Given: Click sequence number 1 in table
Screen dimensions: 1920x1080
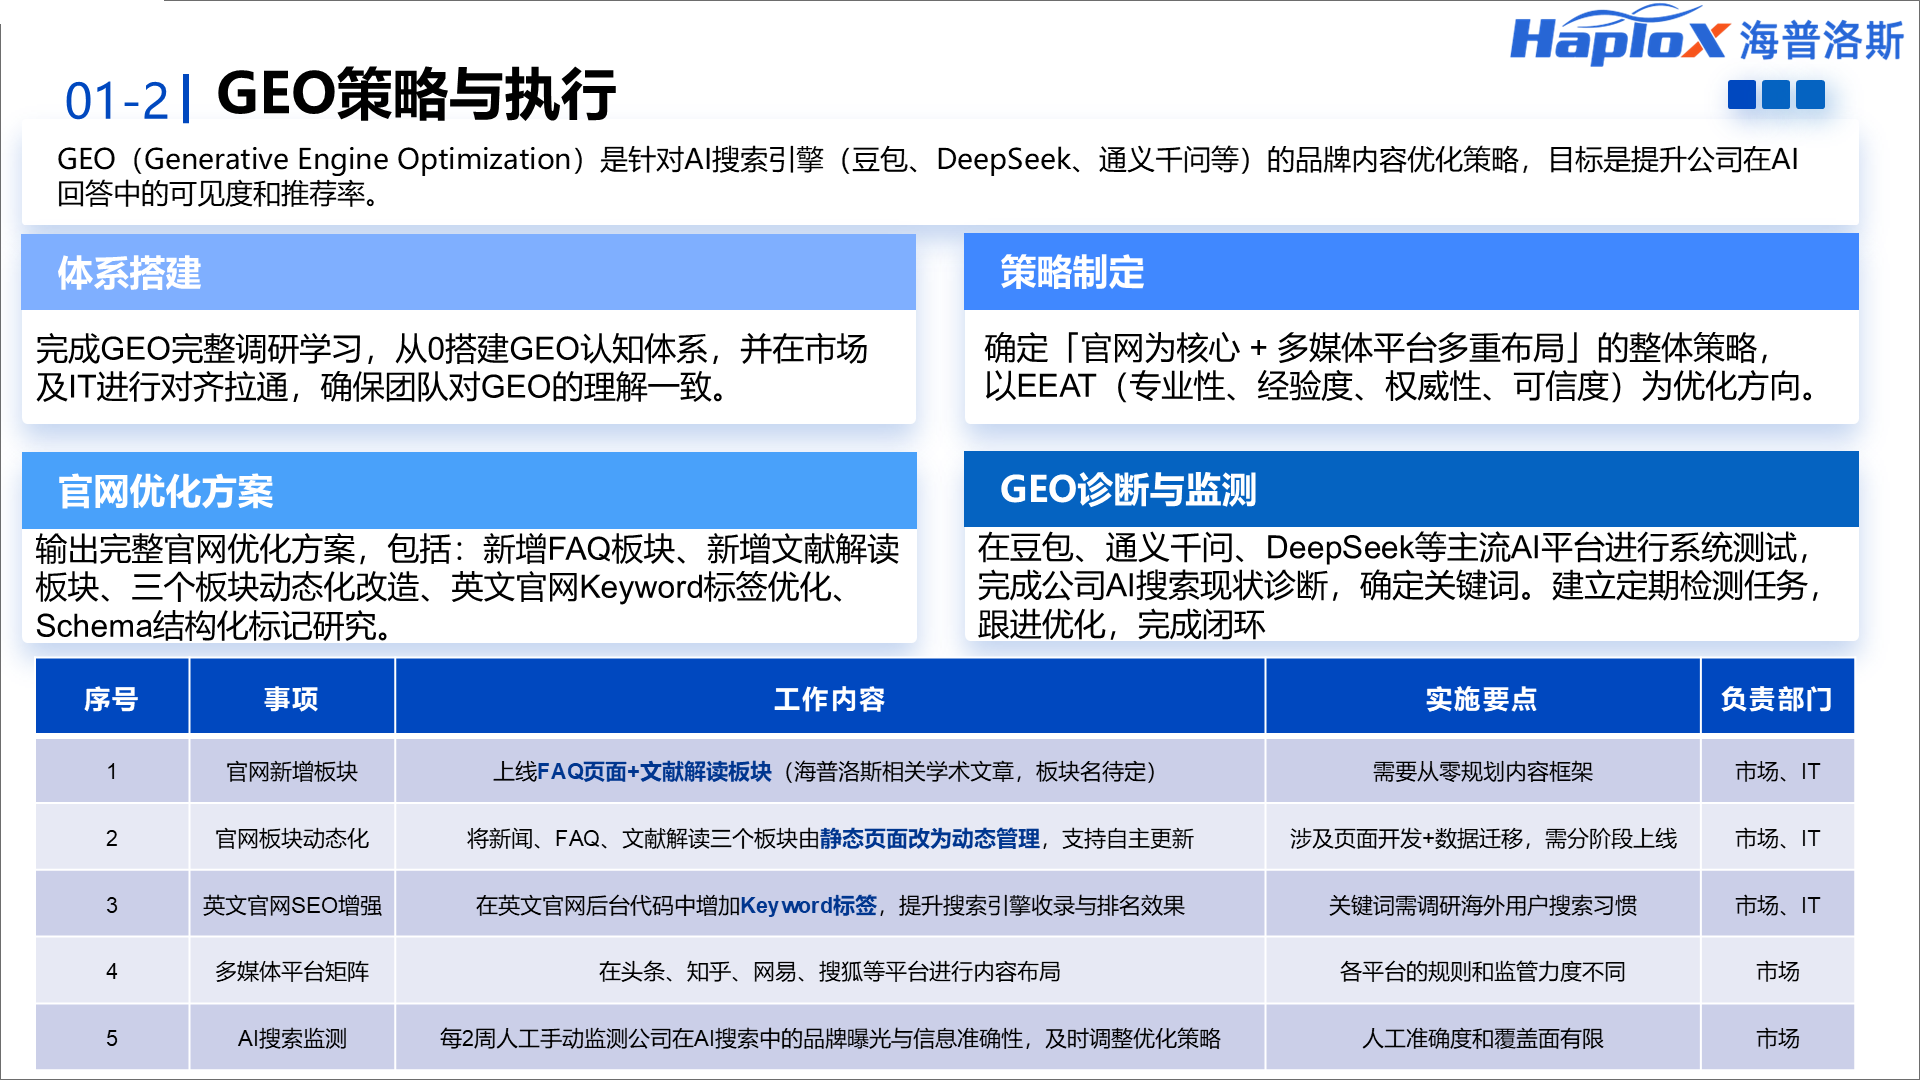Looking at the screenshot, I should point(112,771).
